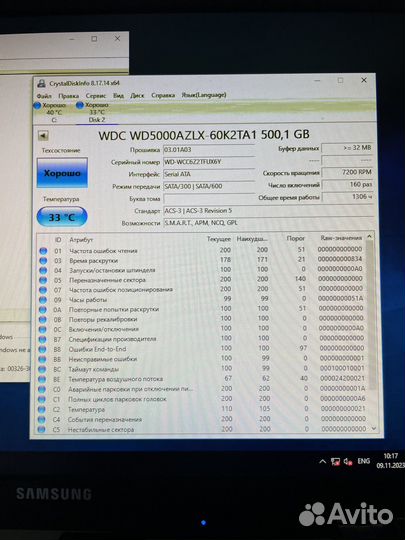Click the ID column header

[58, 240]
